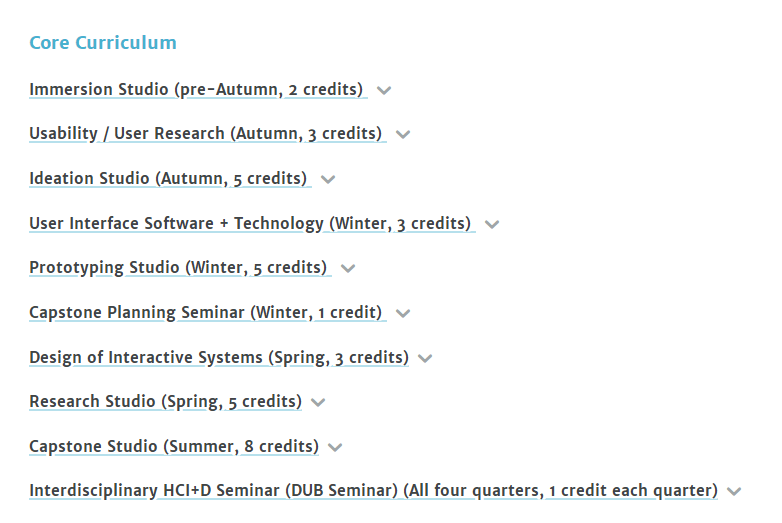The width and height of the screenshot is (782, 523).
Task: Open Prototyping Studio (Winter, 5 credits) link
Action: point(178,268)
